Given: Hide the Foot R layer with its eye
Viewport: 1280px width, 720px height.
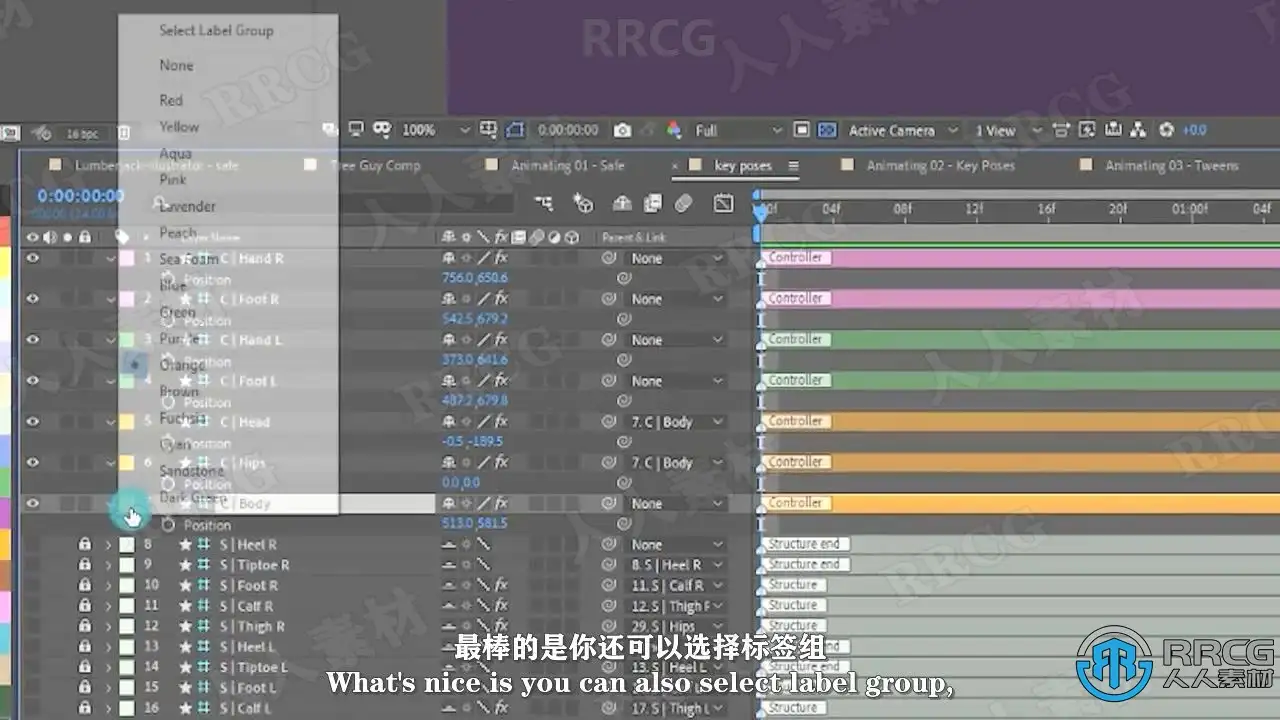Looking at the screenshot, I should tap(33, 299).
